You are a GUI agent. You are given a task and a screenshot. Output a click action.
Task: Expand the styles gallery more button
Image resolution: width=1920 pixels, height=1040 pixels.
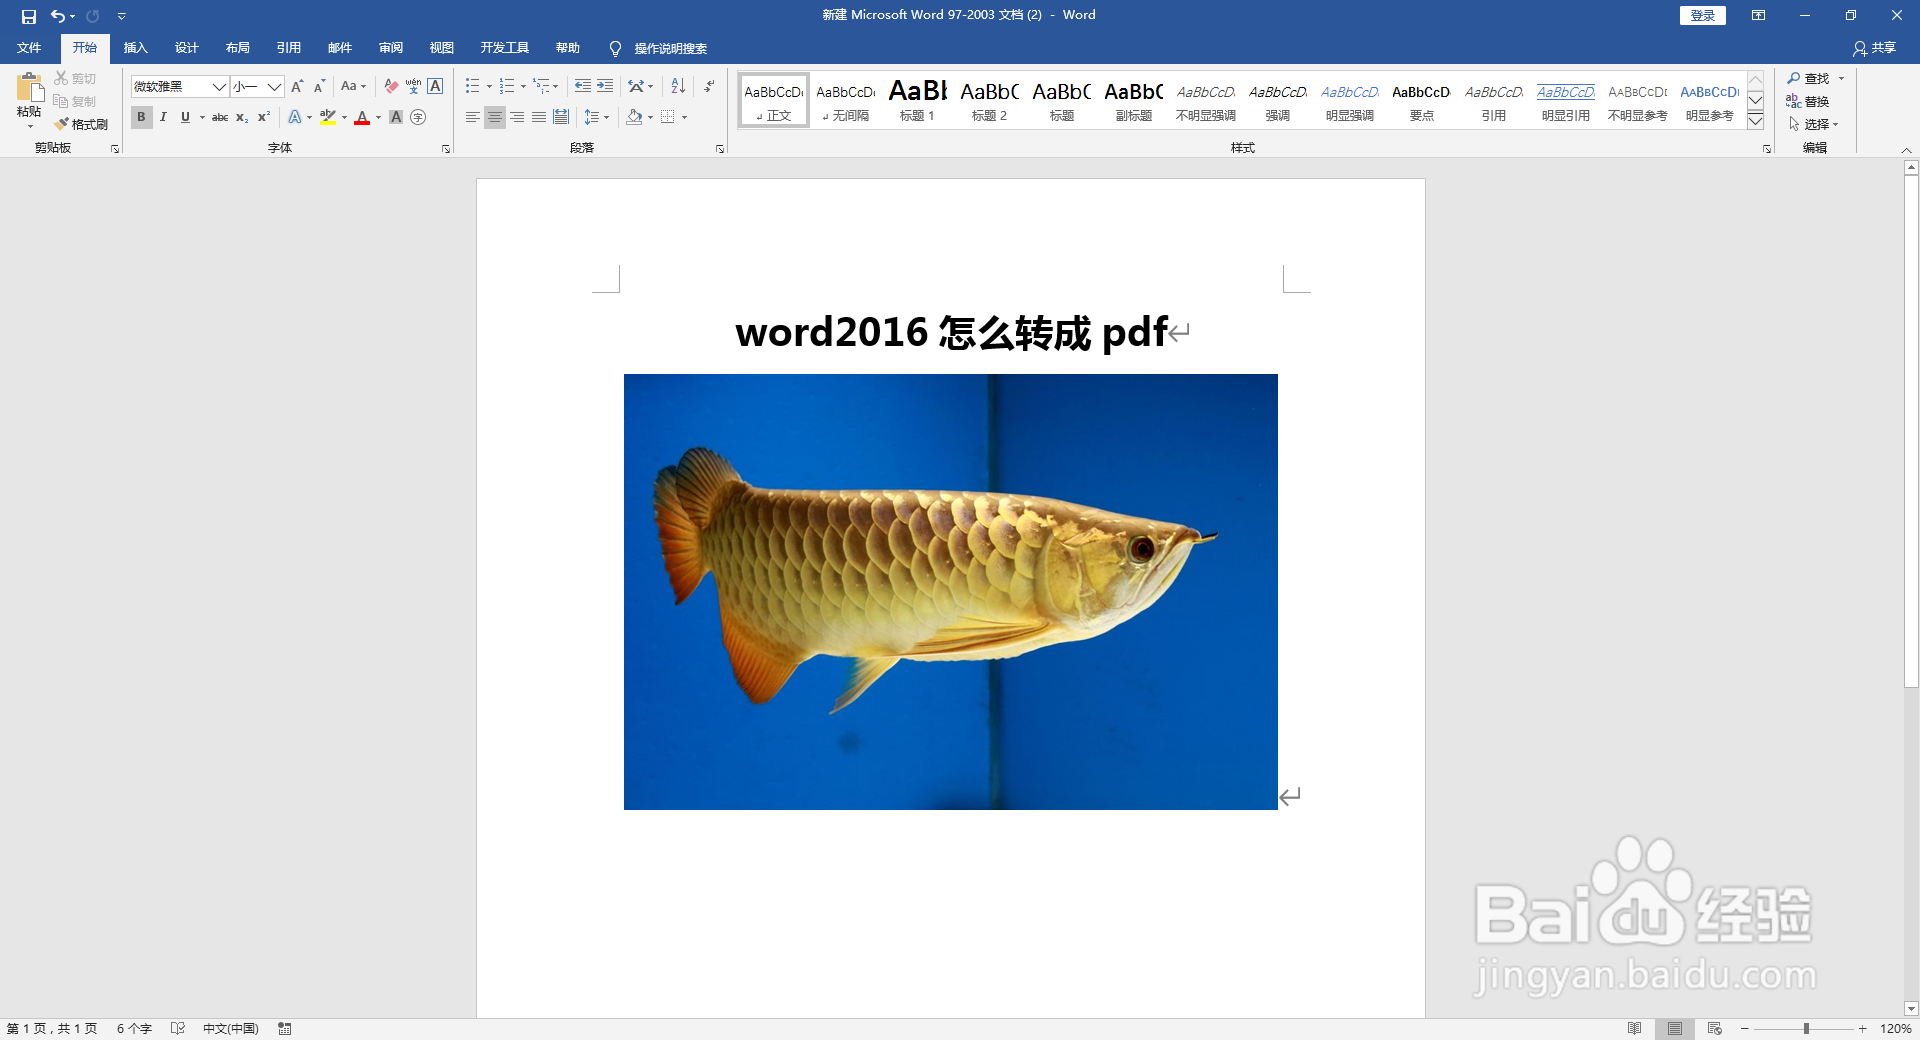(x=1755, y=121)
